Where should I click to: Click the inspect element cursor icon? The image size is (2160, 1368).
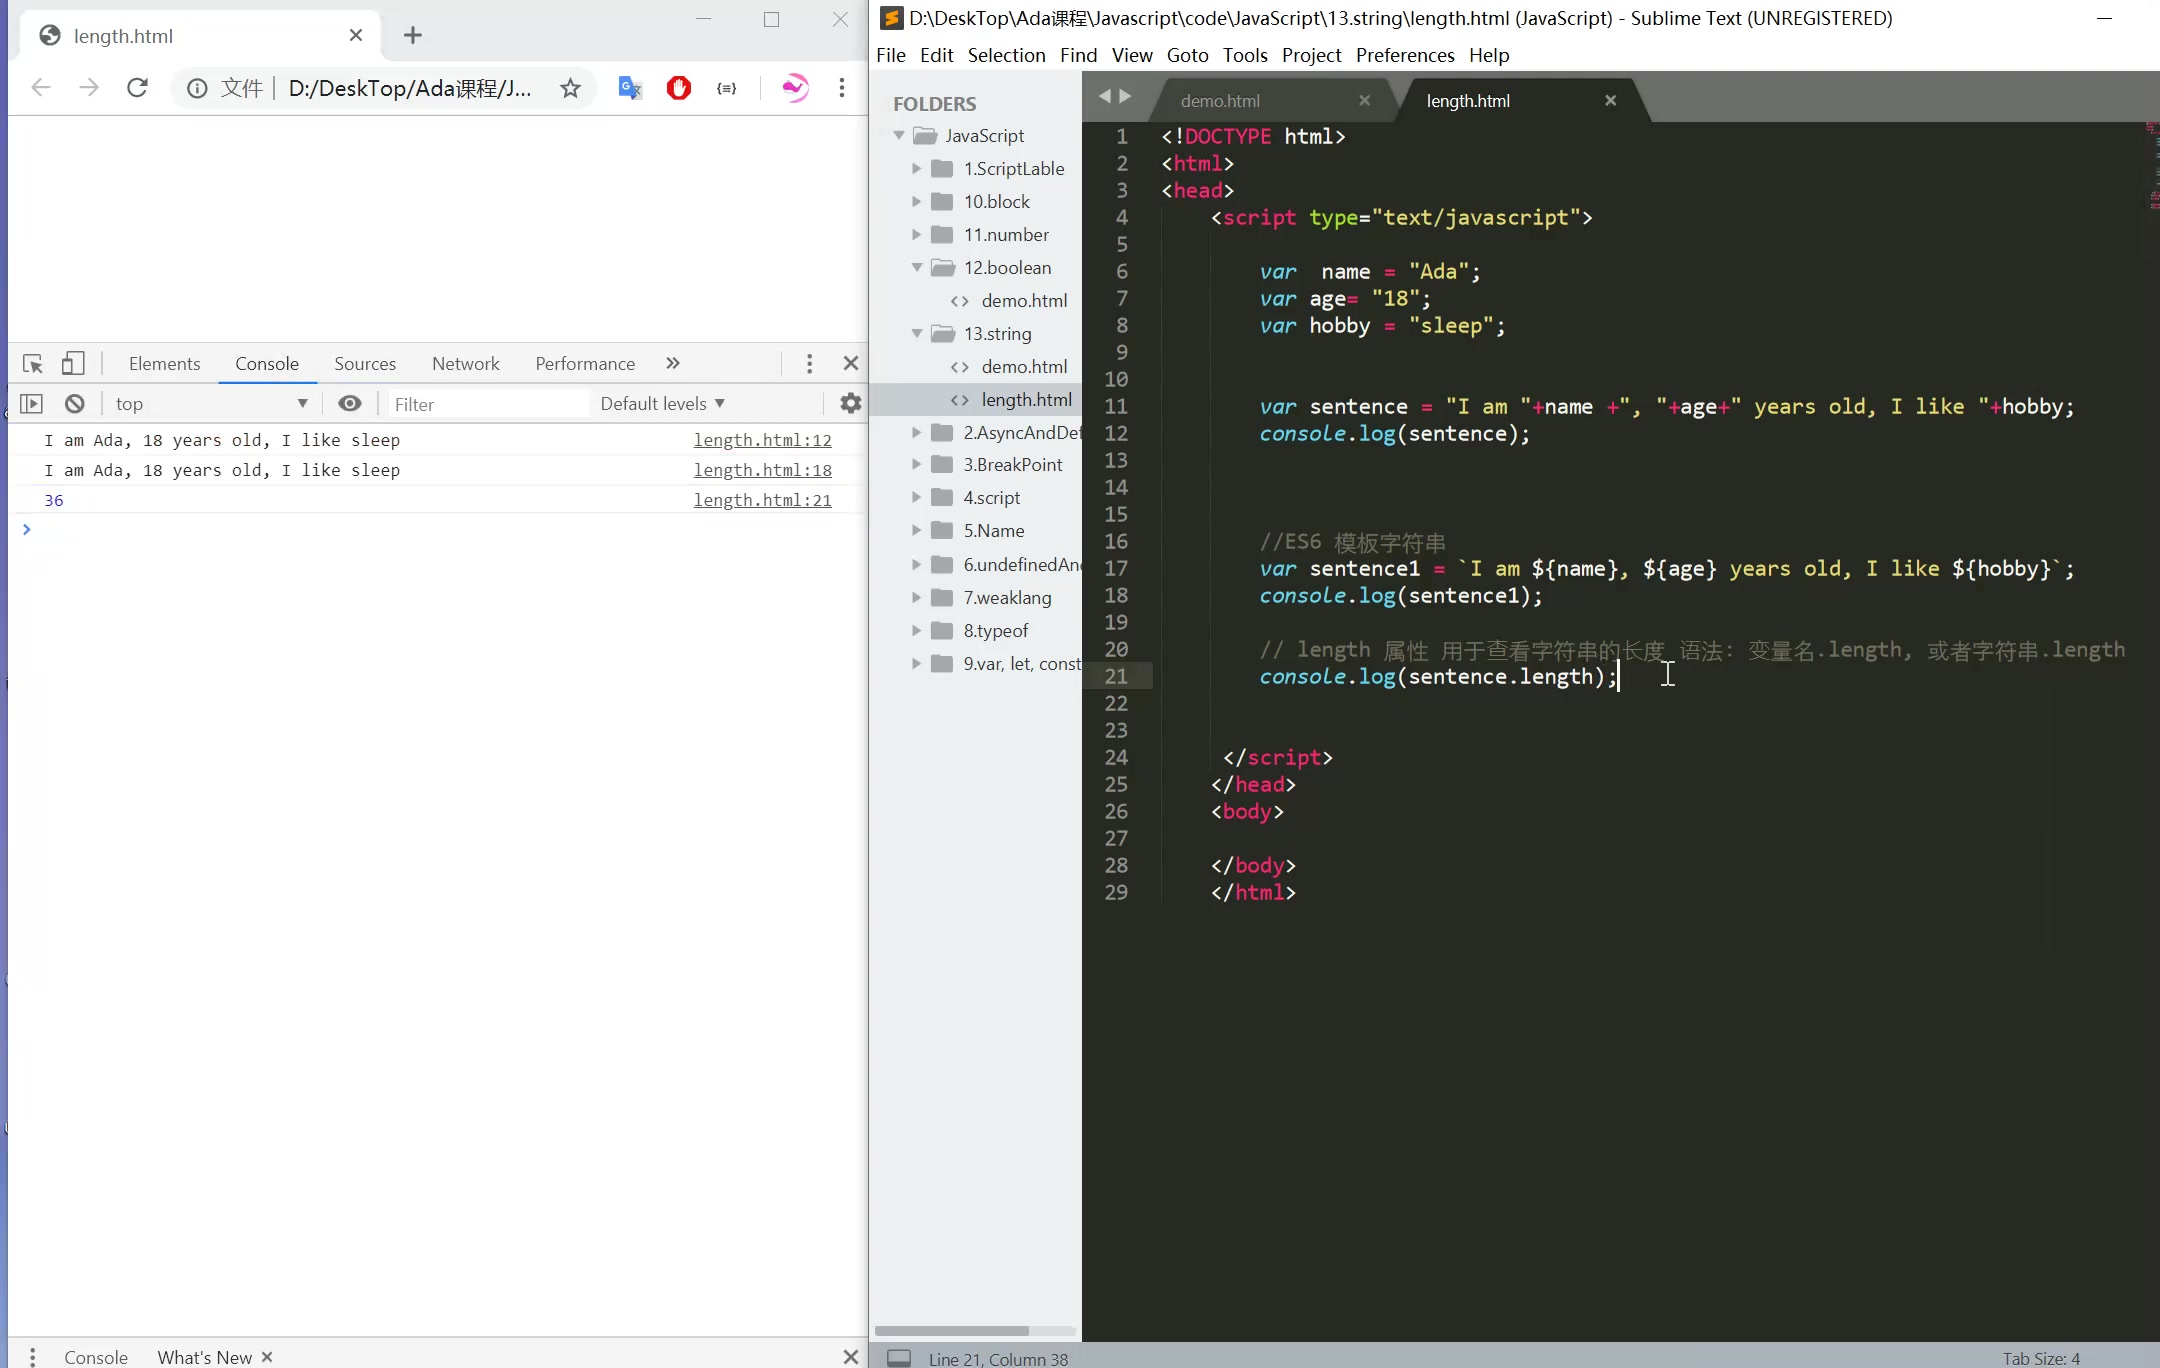(x=31, y=362)
